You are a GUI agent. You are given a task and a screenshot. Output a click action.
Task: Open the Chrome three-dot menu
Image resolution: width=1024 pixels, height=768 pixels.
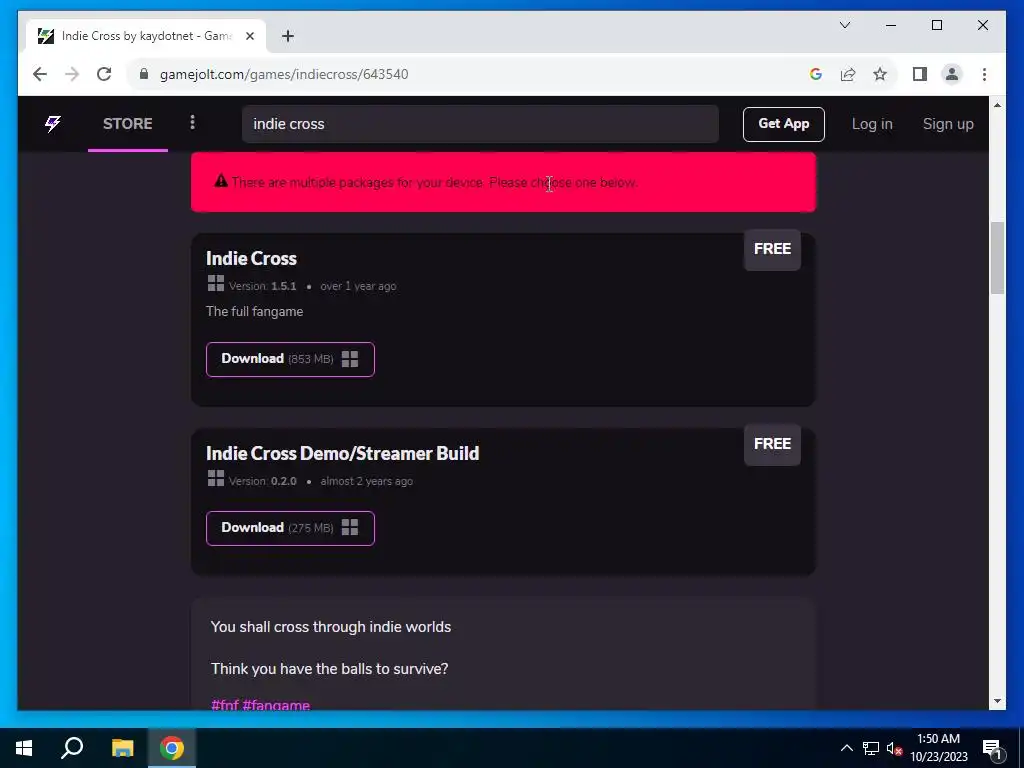pos(984,74)
